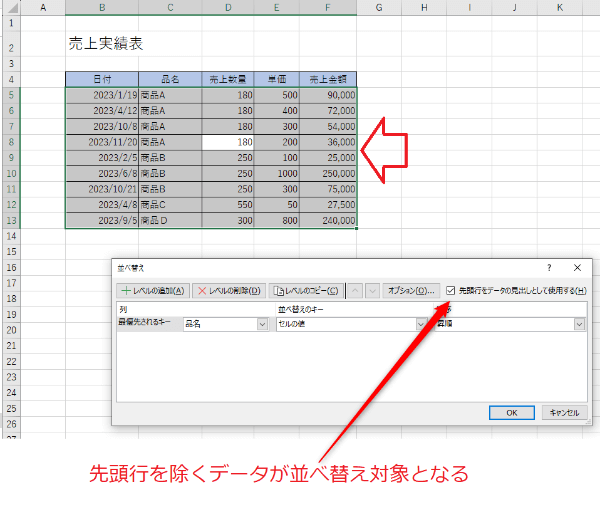Confirm sort with OK button
This screenshot has height=507, width=600.
(512, 412)
